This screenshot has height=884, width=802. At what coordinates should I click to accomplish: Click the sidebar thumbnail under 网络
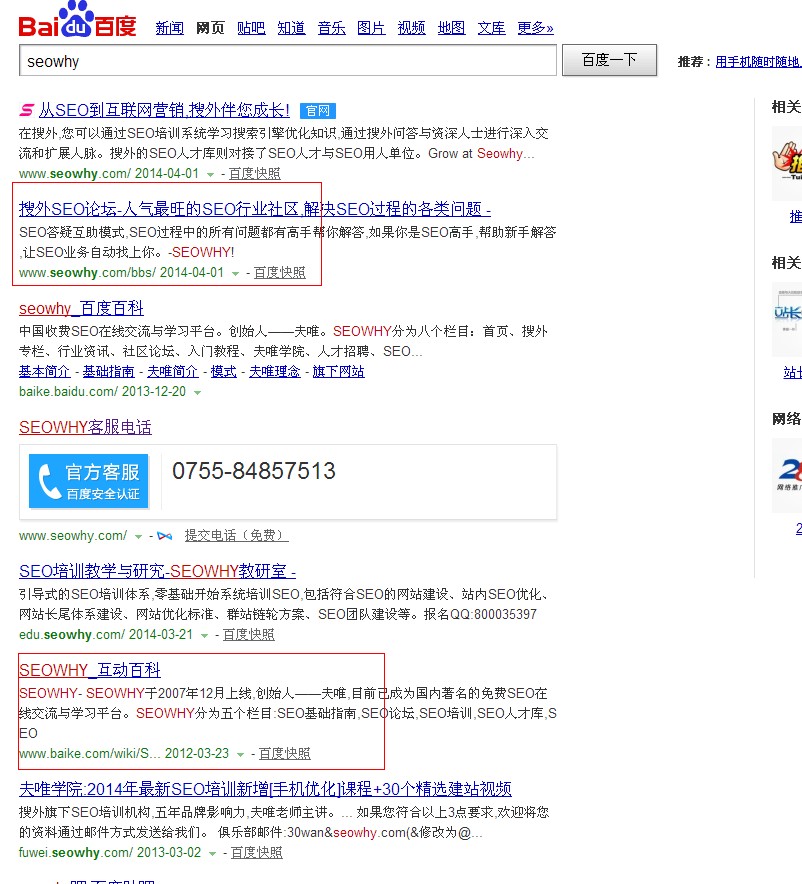coord(787,475)
